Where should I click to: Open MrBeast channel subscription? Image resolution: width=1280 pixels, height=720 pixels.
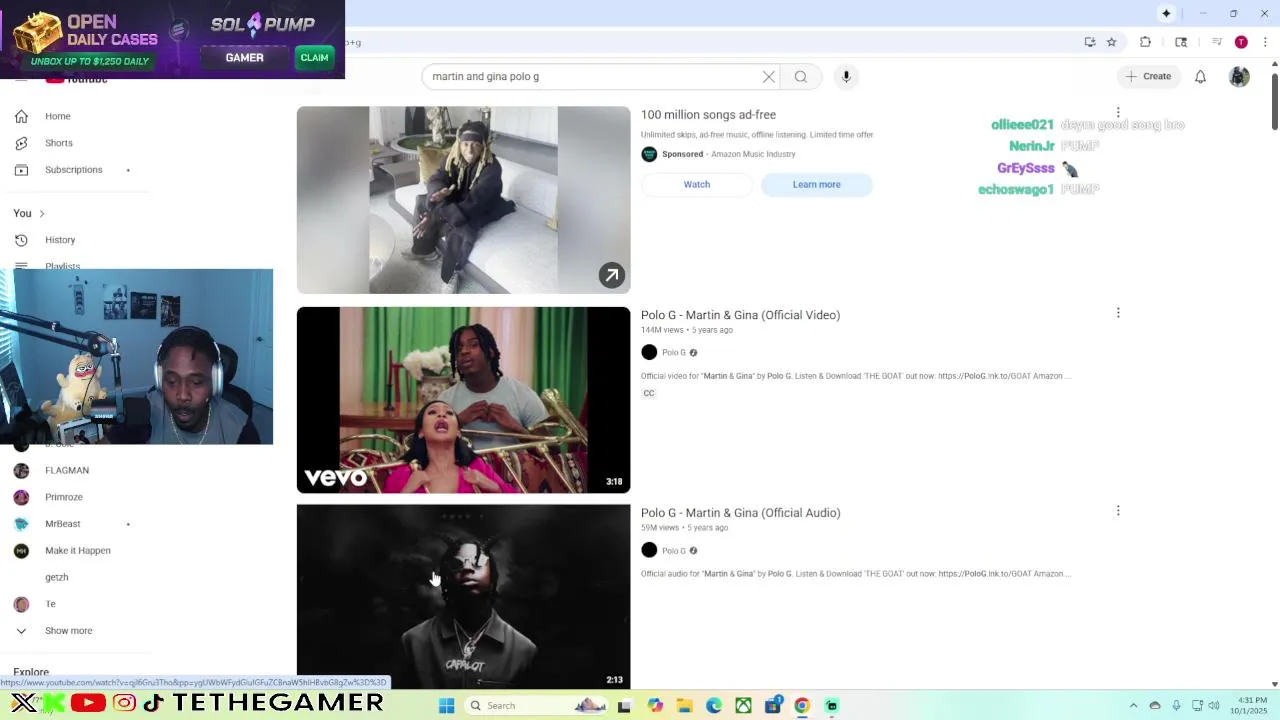click(63, 524)
